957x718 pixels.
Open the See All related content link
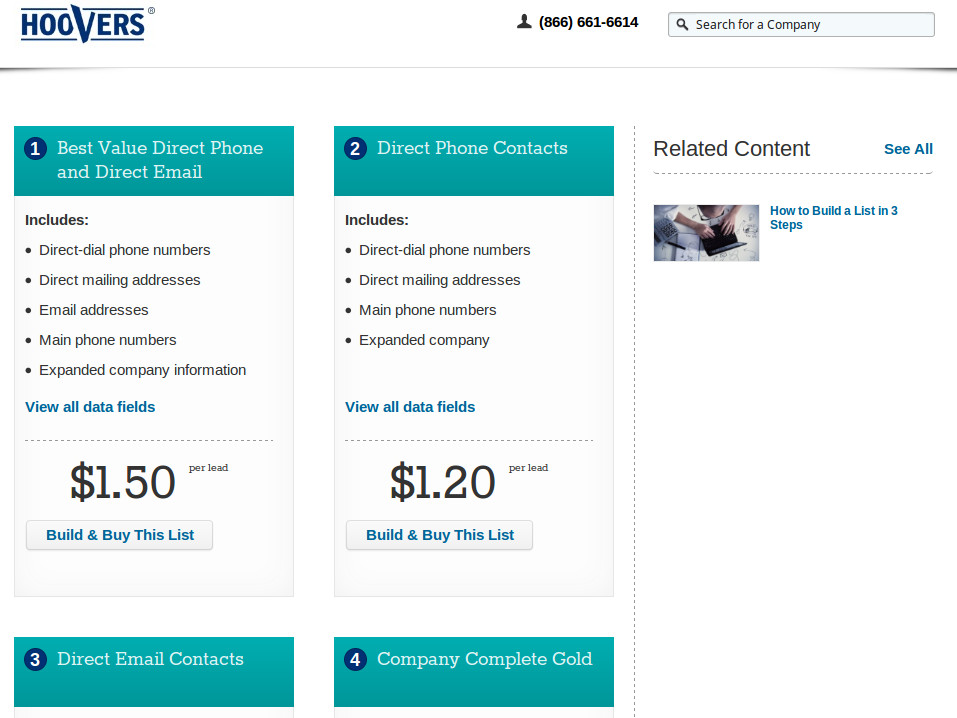tap(908, 148)
